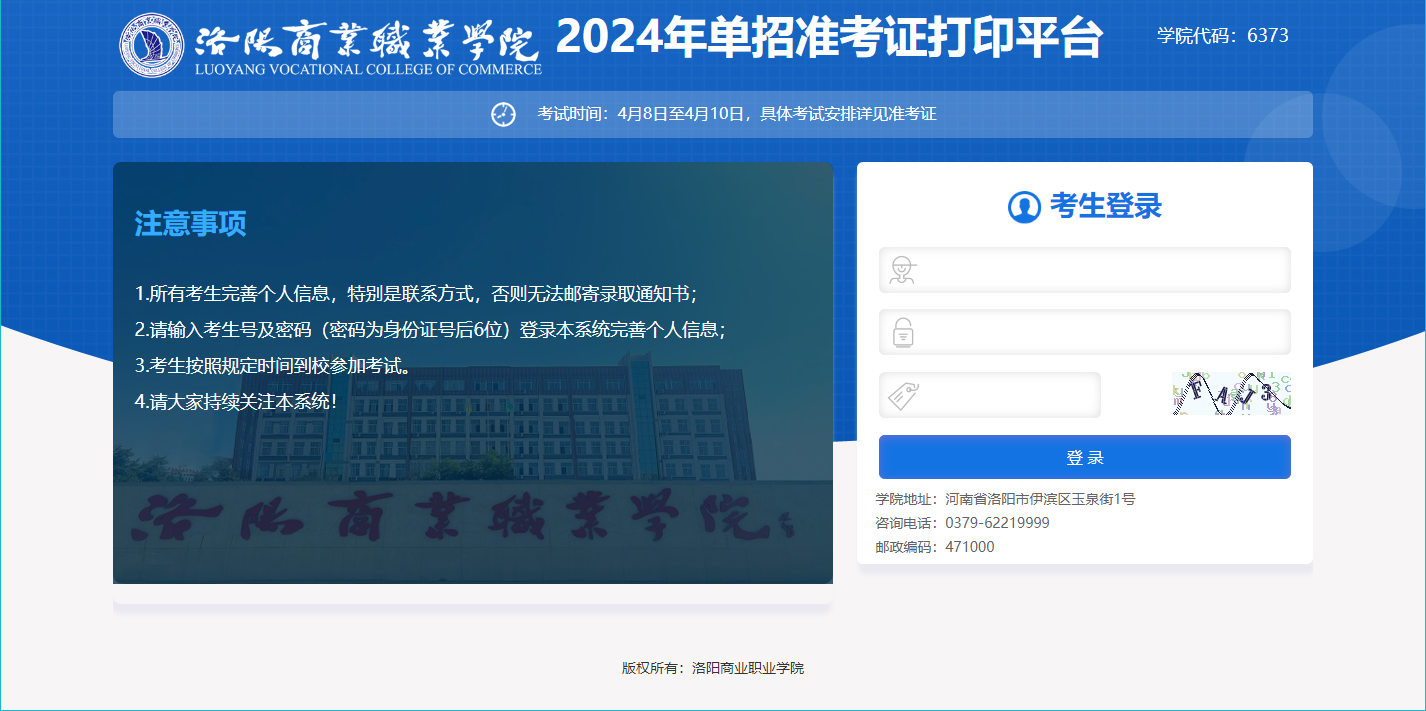Viewport: 1426px width, 711px height.
Task: Click the Luoyang college circular logo emblem
Action: [152, 45]
